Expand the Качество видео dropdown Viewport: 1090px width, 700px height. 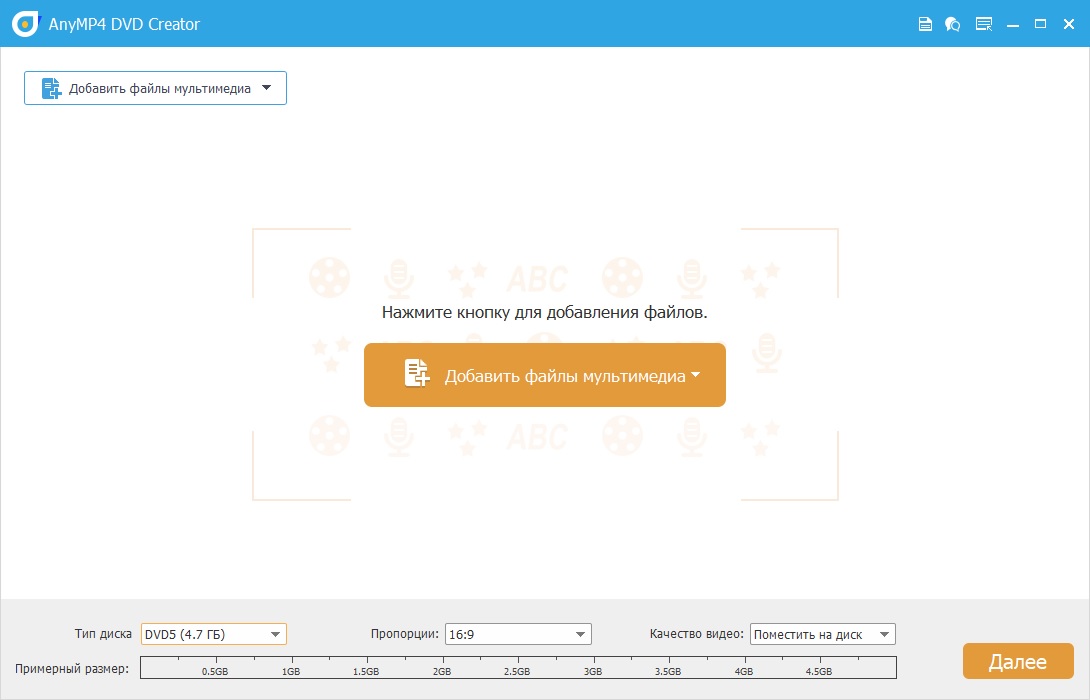884,633
